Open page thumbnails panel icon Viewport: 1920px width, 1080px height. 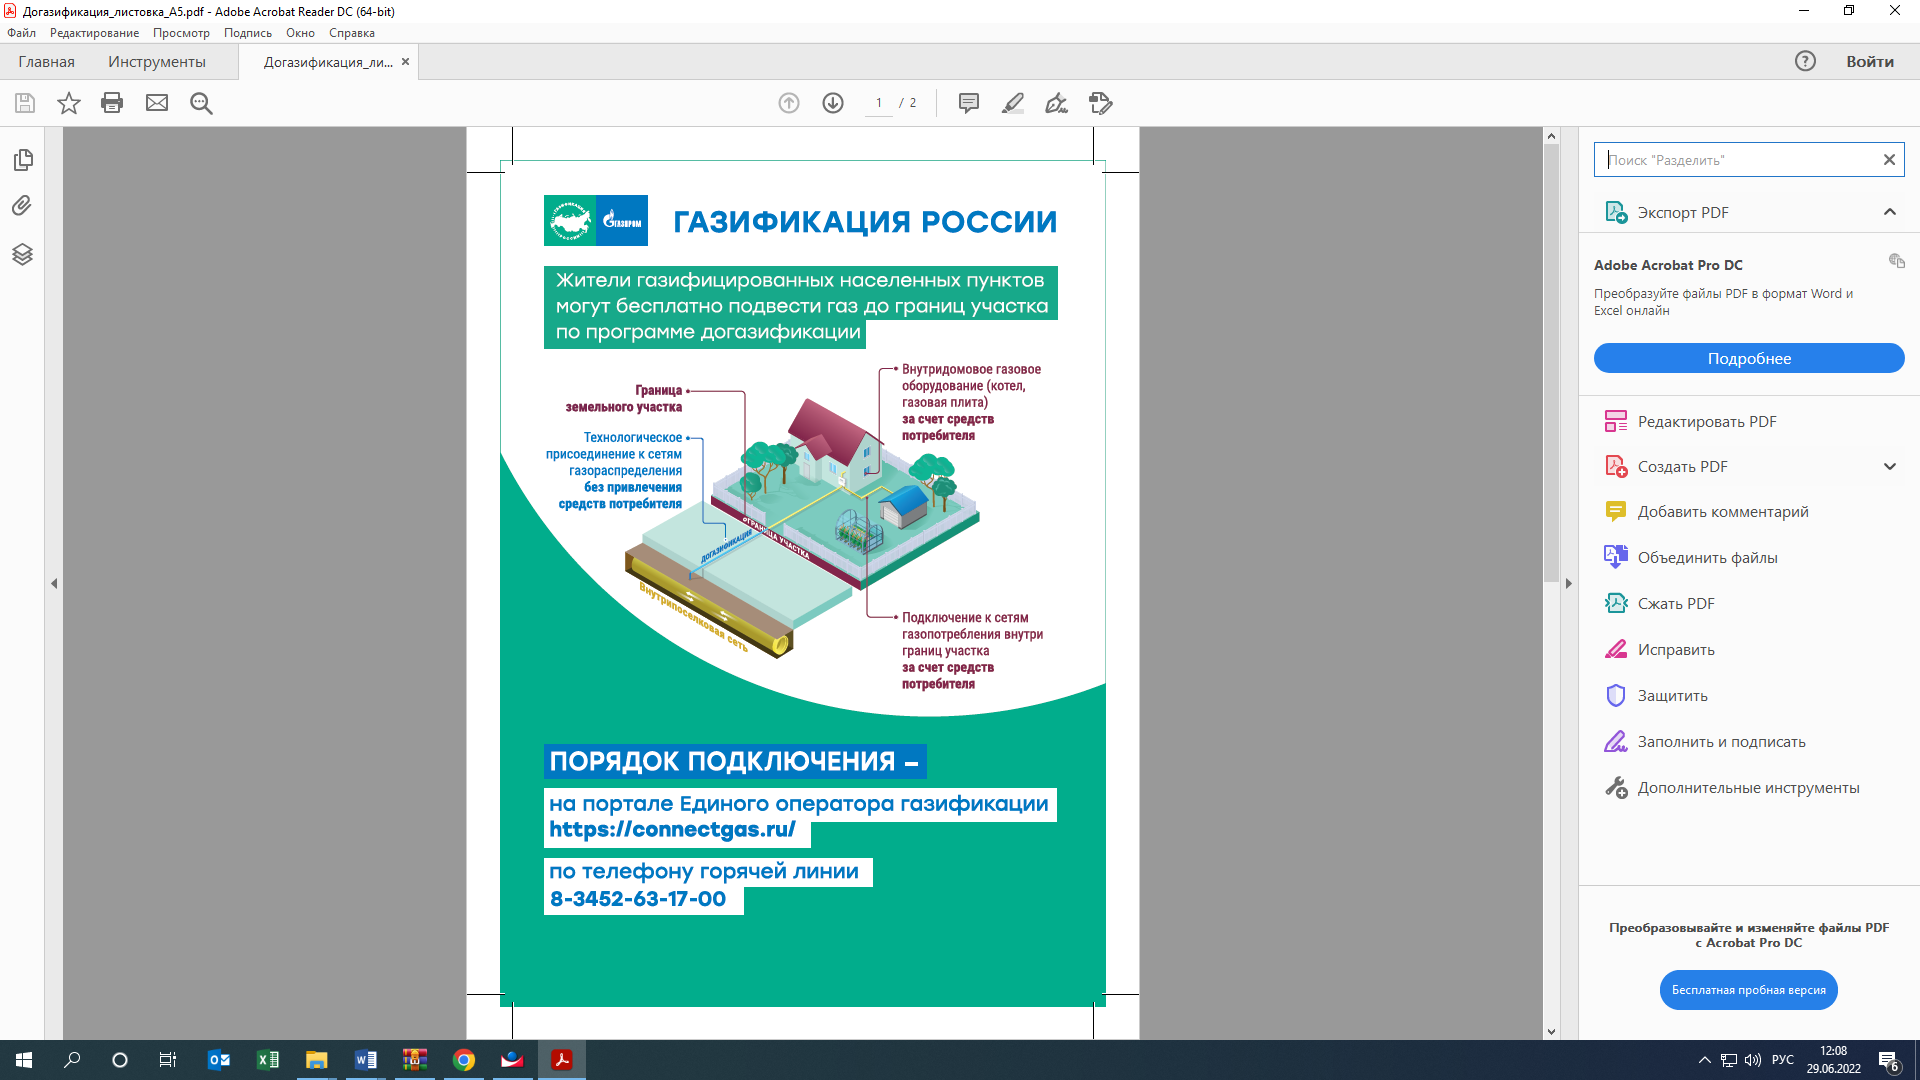[x=23, y=160]
